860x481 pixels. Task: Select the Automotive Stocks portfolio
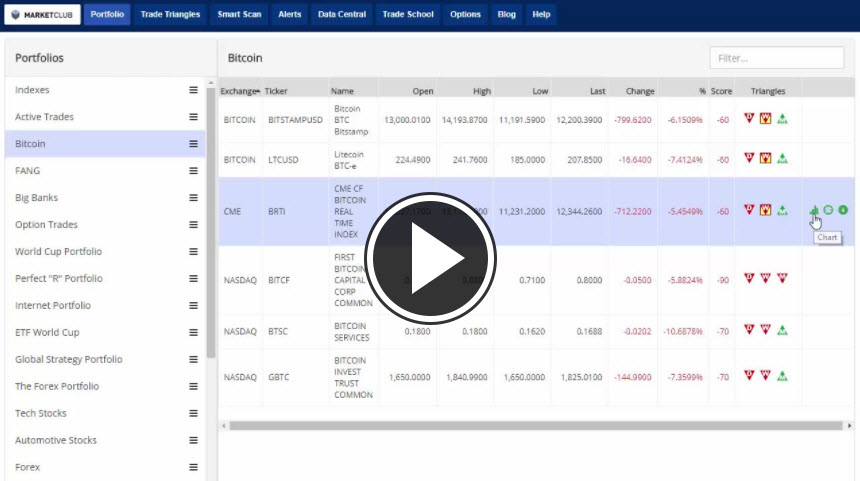[x=105, y=440]
